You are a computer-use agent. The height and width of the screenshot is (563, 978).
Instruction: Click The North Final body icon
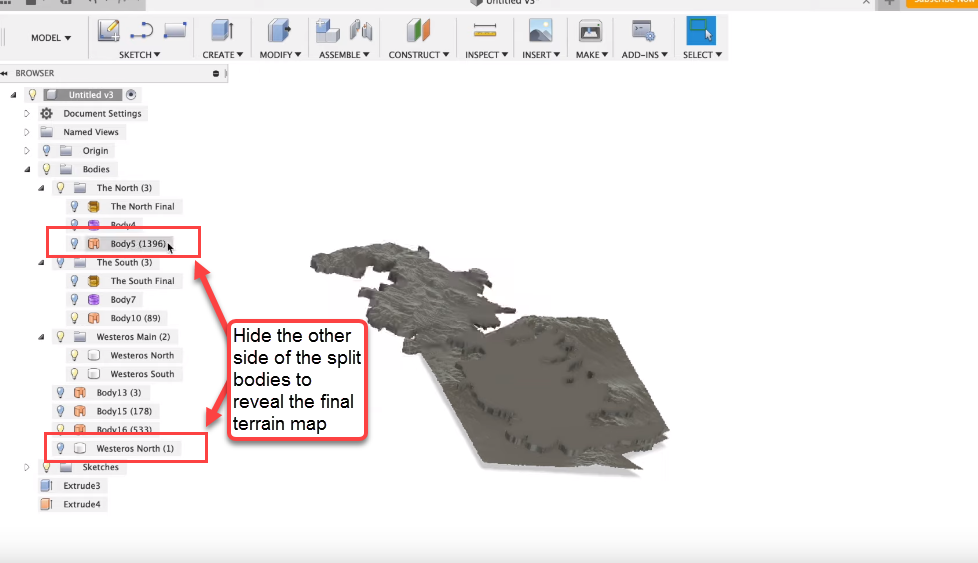click(x=94, y=206)
